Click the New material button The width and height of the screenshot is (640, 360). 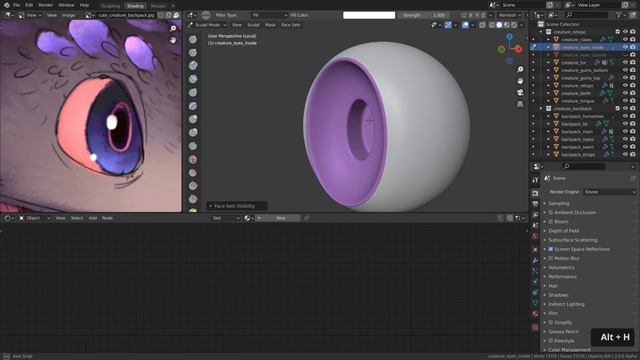[x=281, y=218]
